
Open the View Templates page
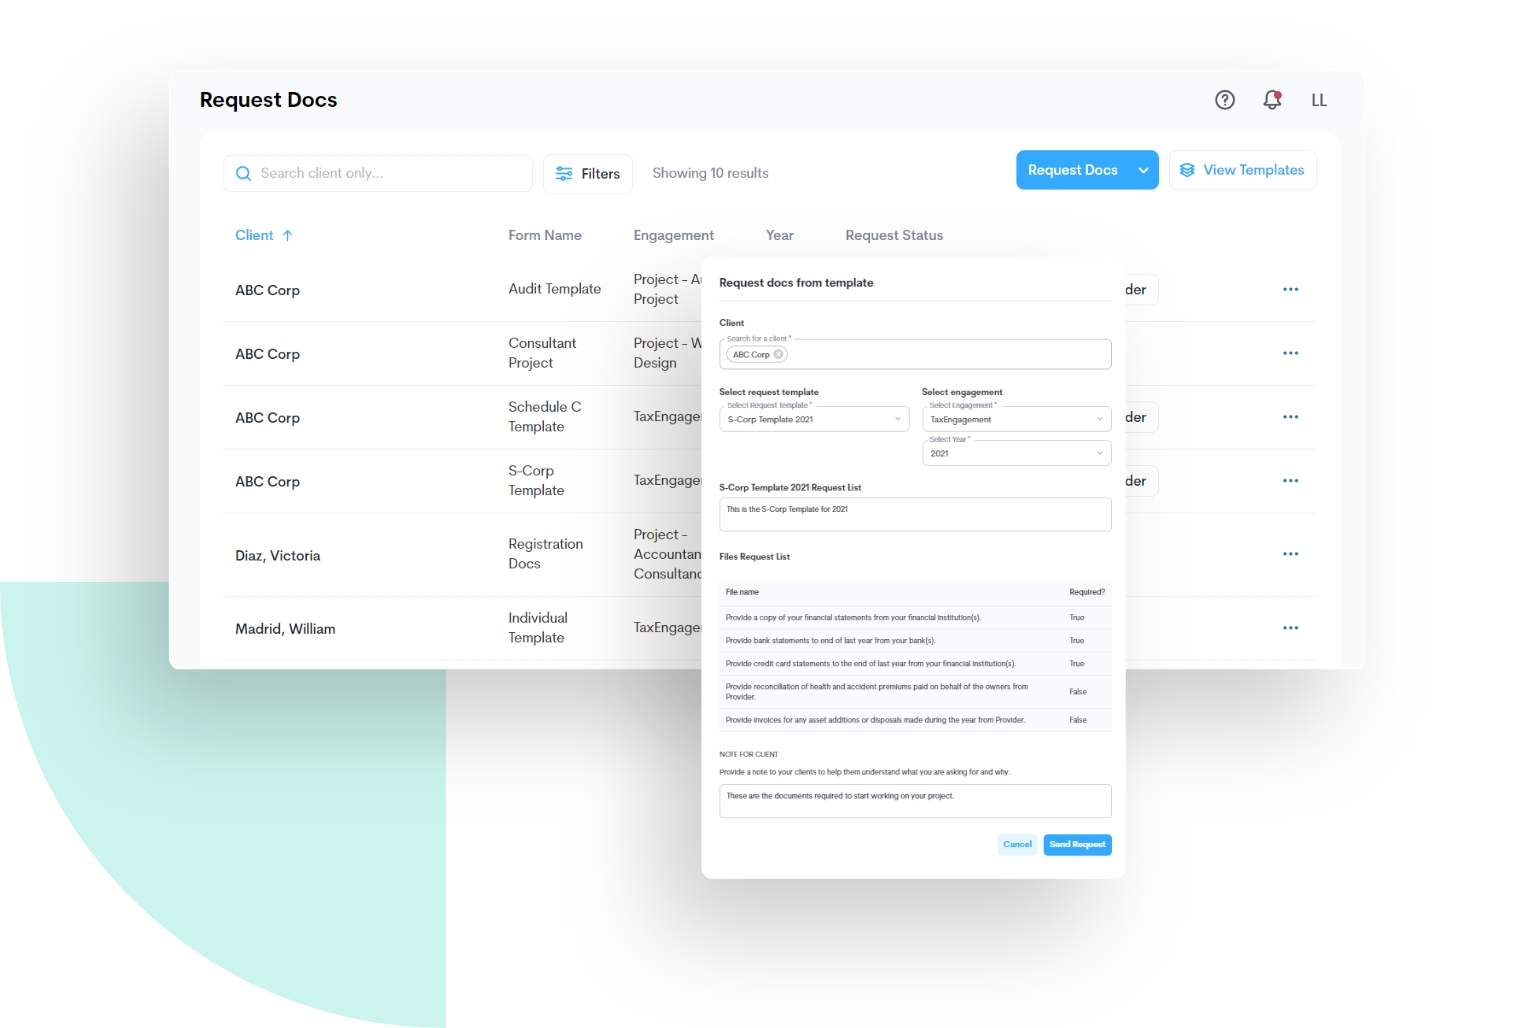click(x=1242, y=170)
